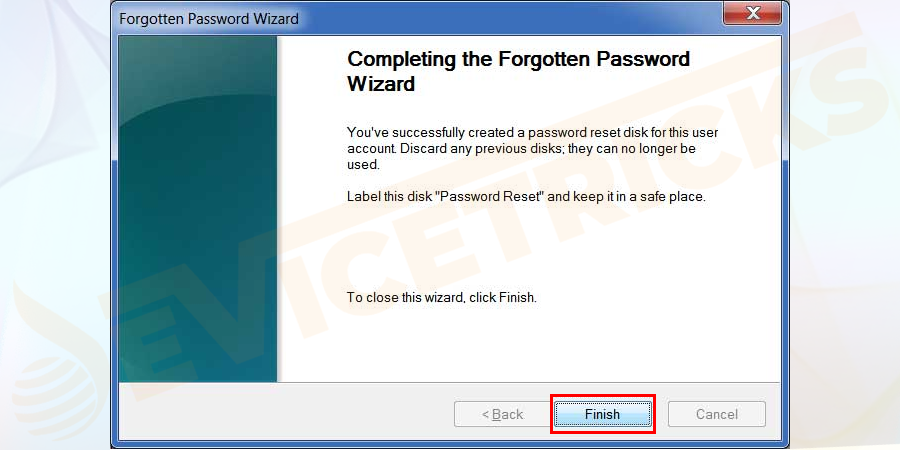Click the teal side banner graphic

pyautogui.click(x=197, y=209)
